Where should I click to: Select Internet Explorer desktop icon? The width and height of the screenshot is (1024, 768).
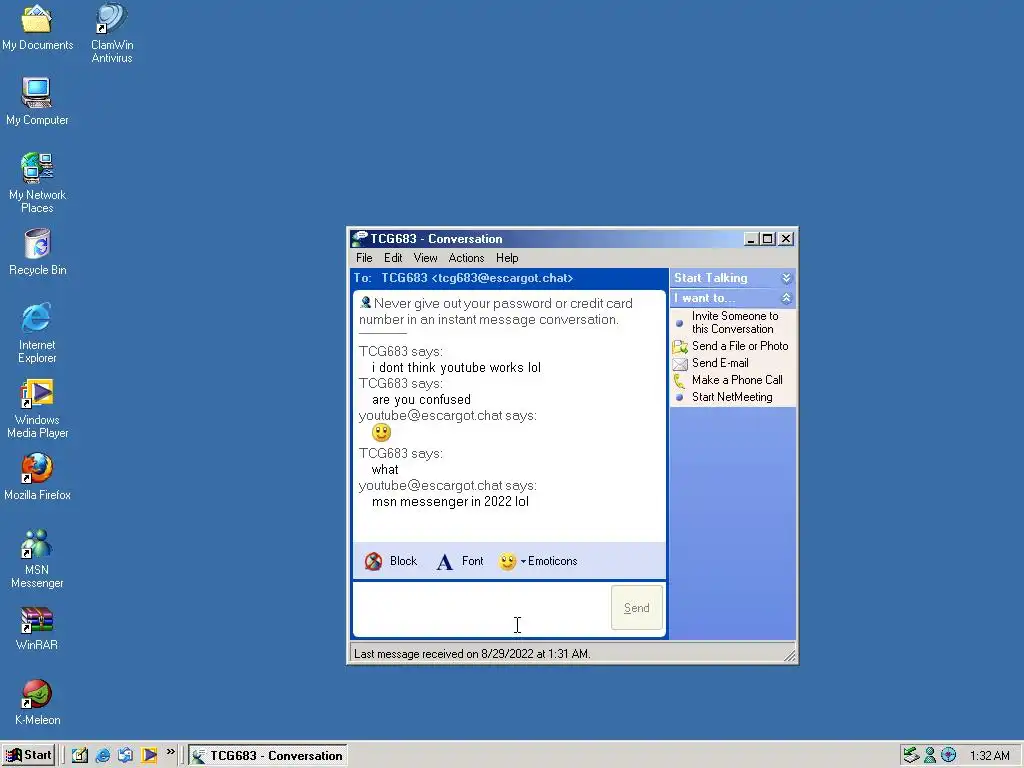37,332
